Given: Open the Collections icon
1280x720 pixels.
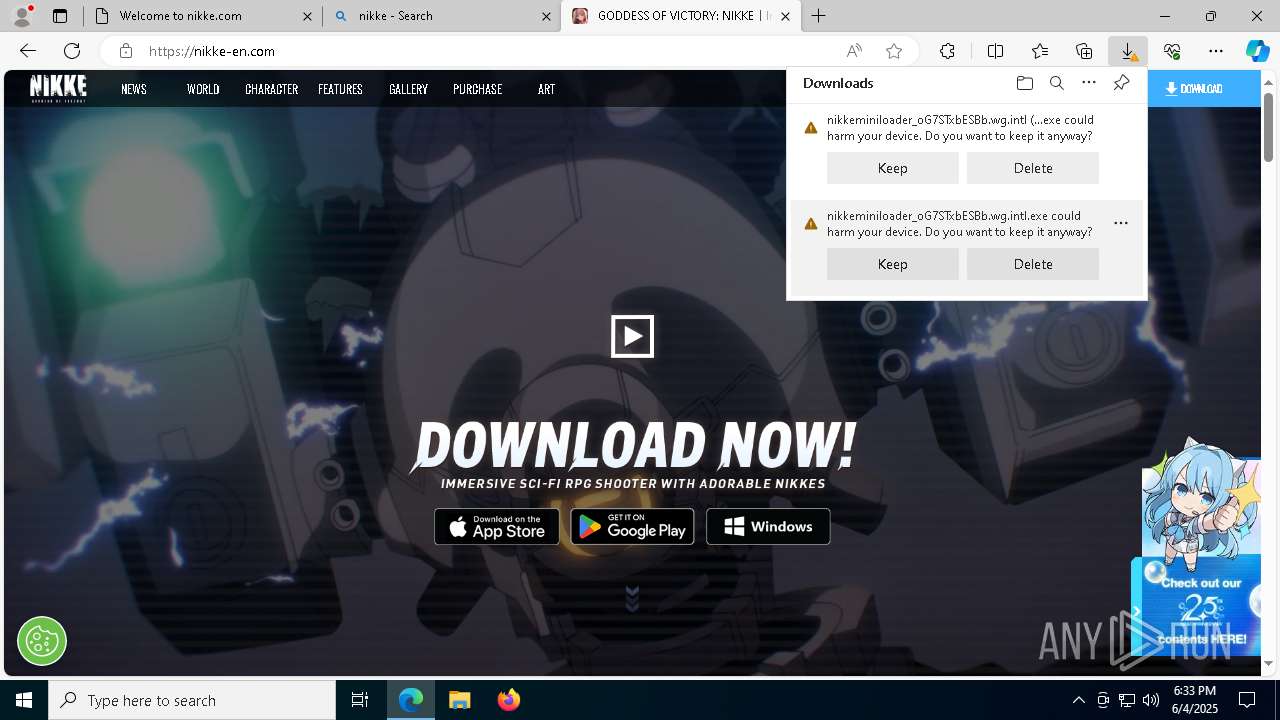Looking at the screenshot, I should (1084, 51).
